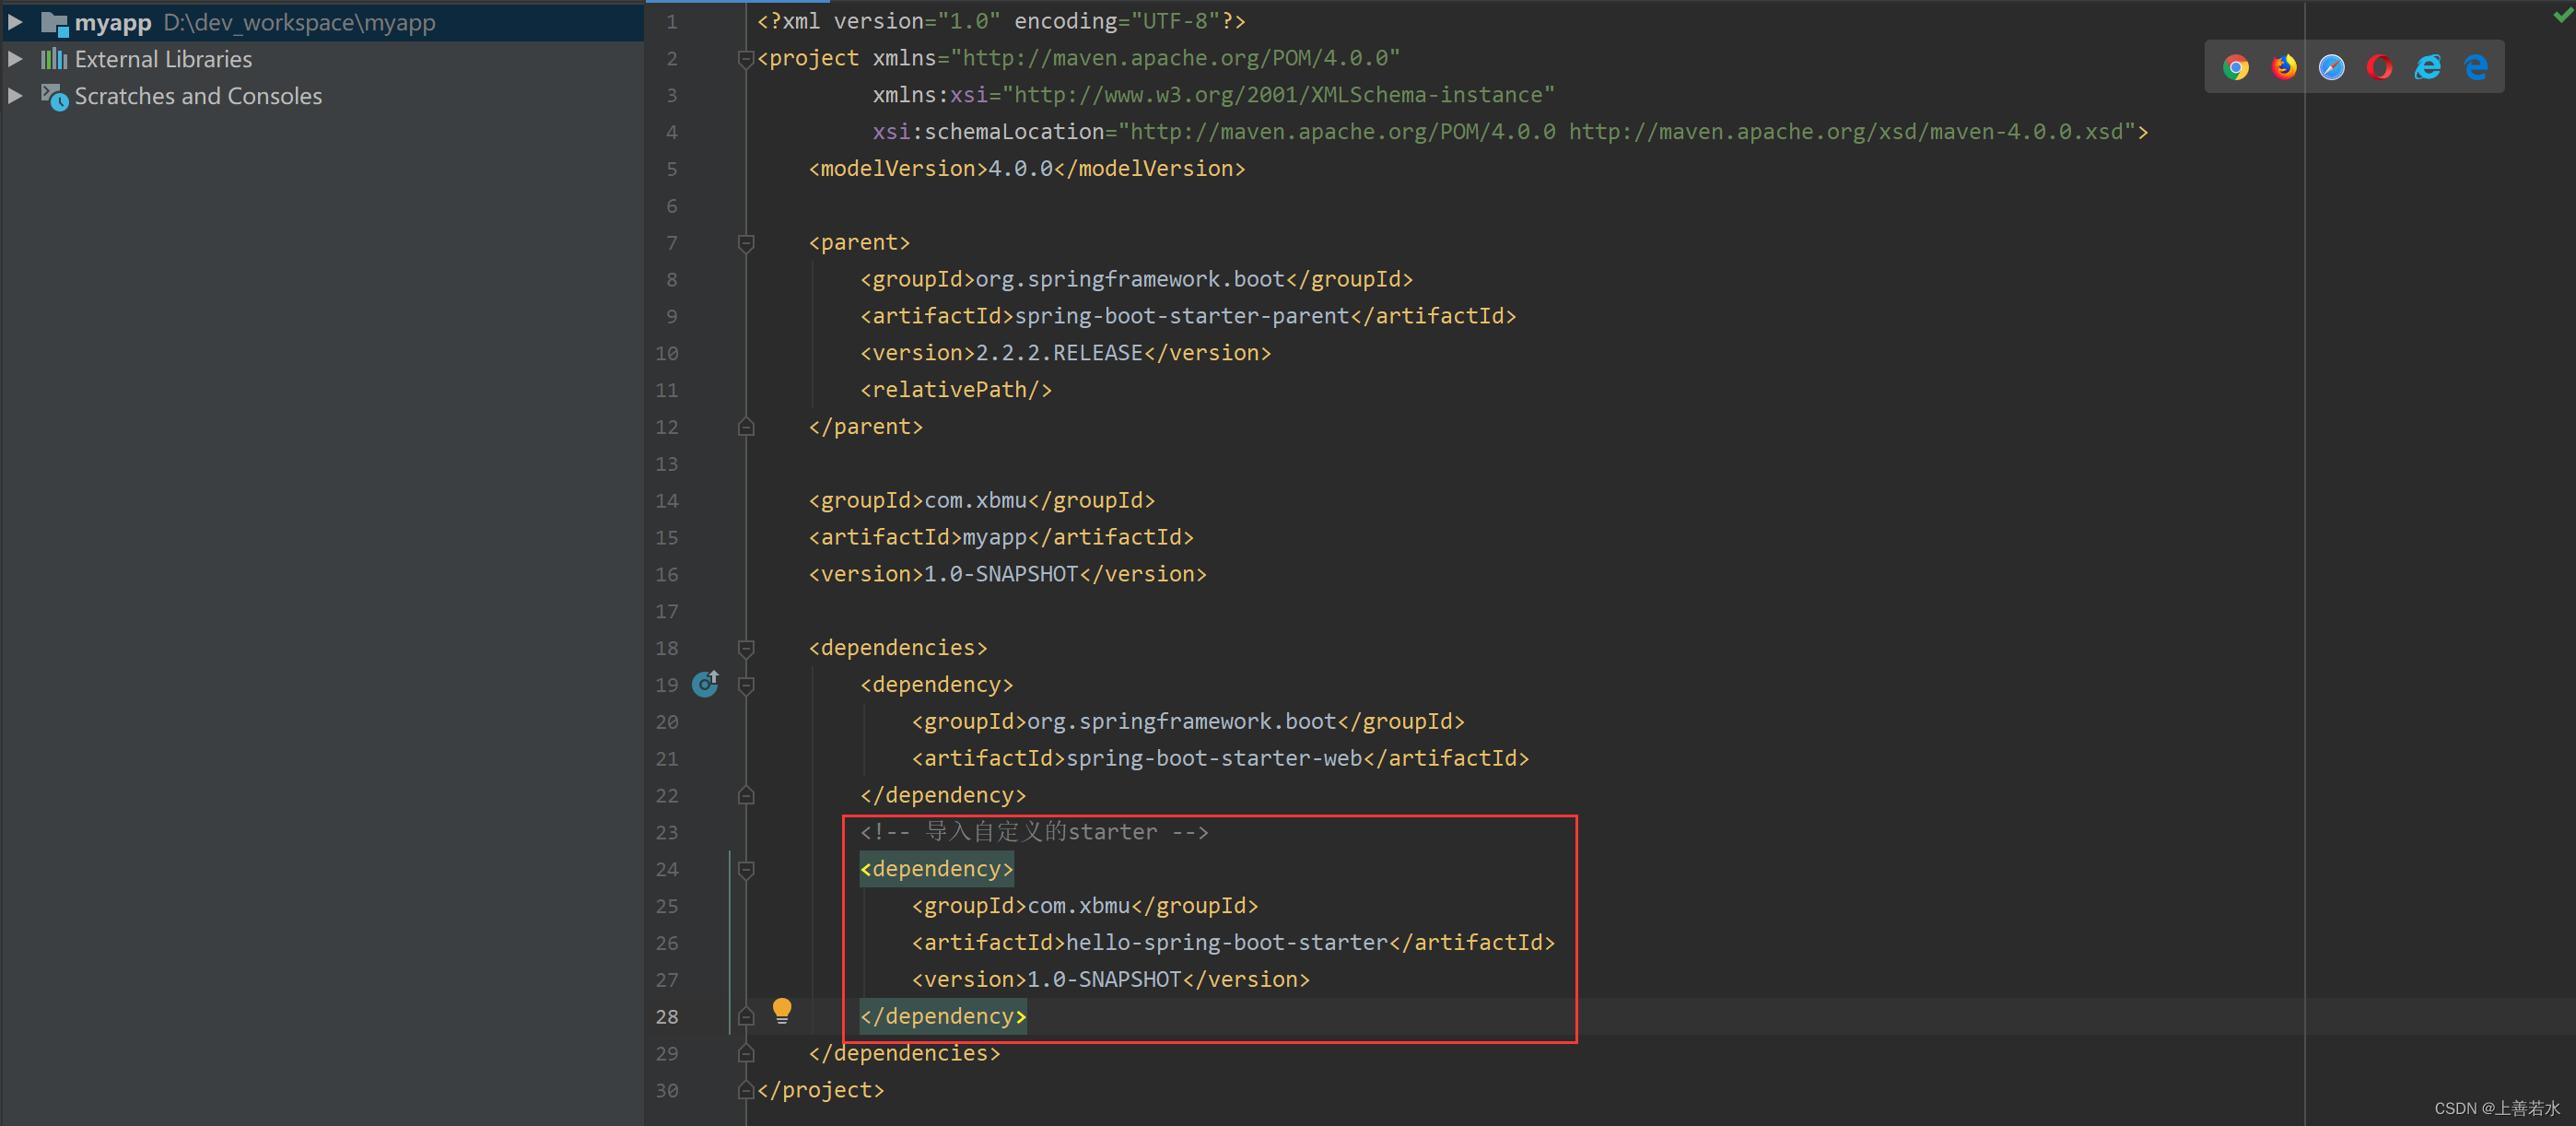This screenshot has width=2576, height=1126.
Task: Click groupId com.xbmu on line 25
Action: coord(1085,905)
